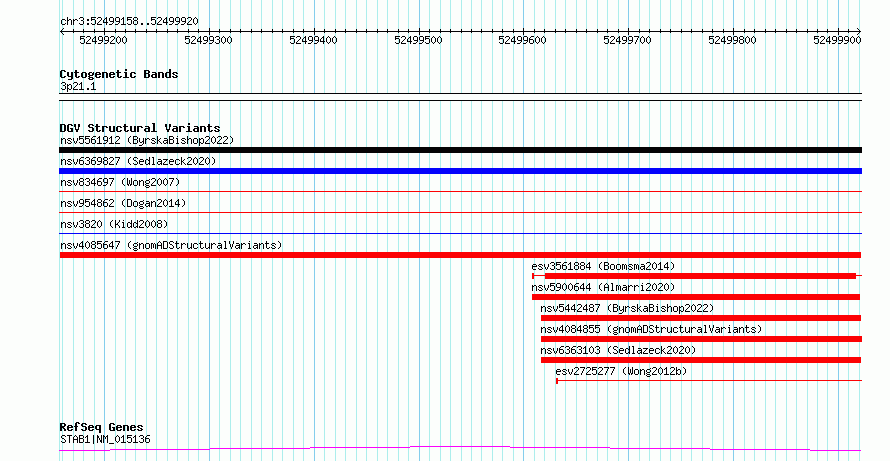890x461 pixels.
Task: Click the Cytogenetic Bands track title
Action: [119, 74]
